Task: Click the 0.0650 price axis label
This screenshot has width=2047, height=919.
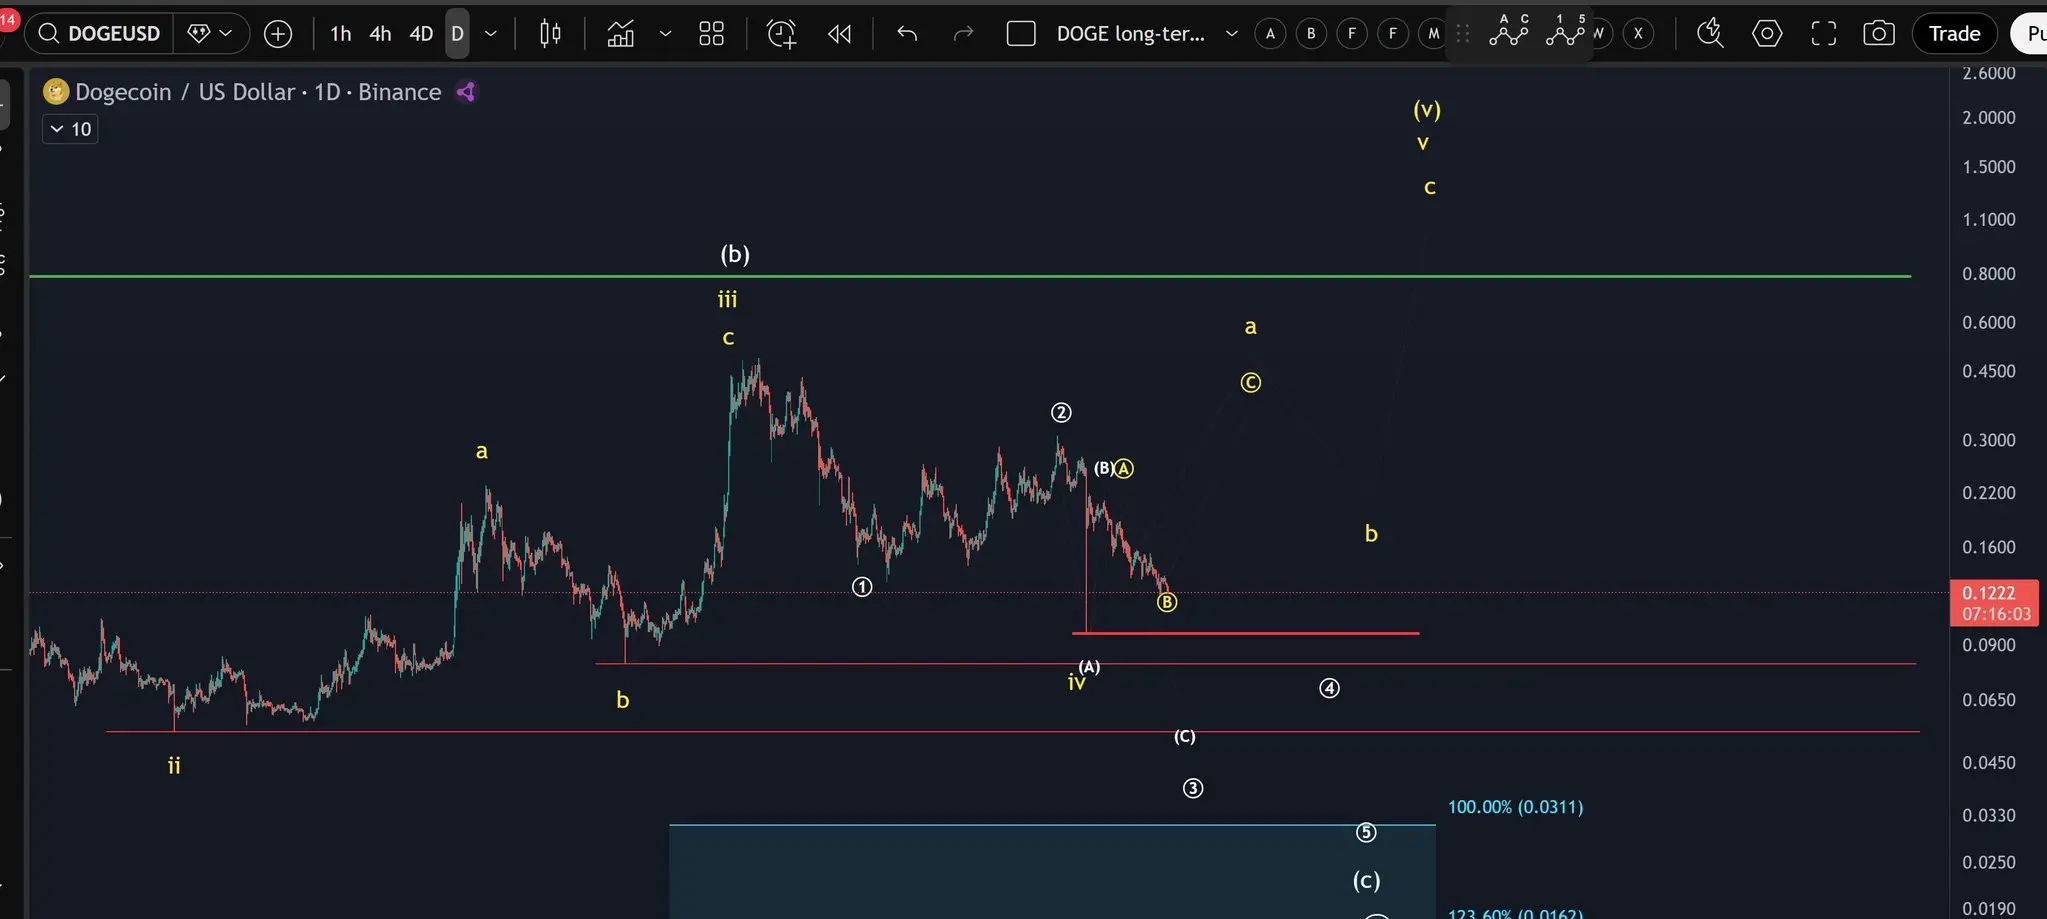Action: (x=1989, y=700)
